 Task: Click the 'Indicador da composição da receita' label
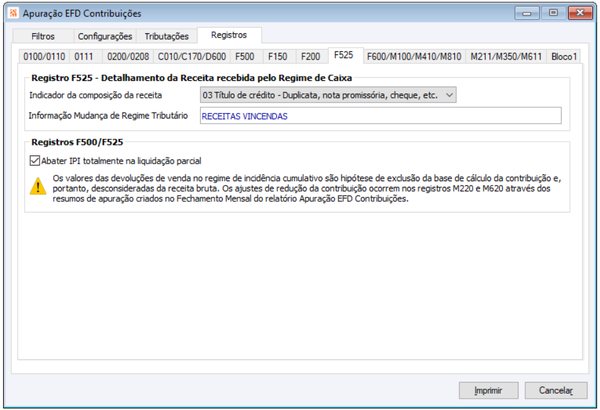96,95
